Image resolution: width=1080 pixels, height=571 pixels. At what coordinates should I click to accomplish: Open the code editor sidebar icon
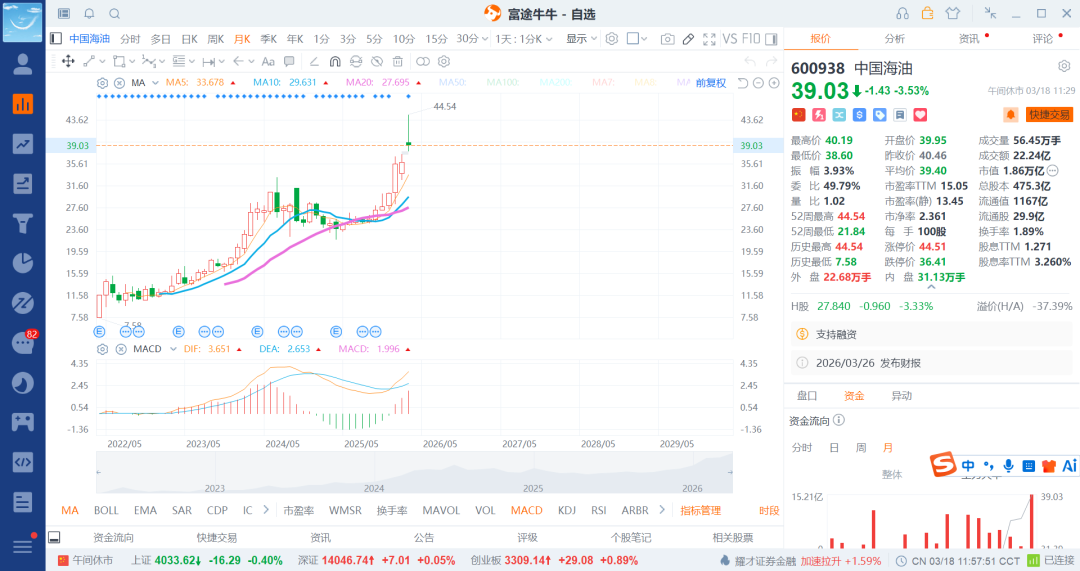22,462
